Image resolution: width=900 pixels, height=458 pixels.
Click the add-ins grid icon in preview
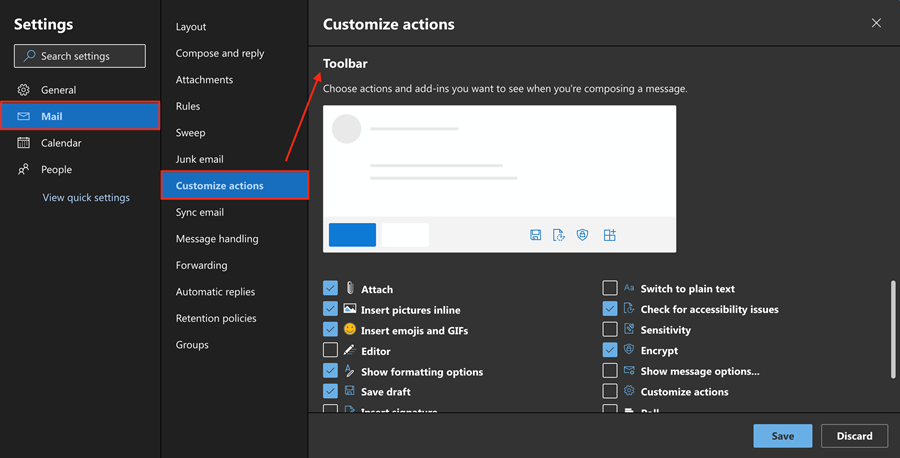click(x=610, y=235)
